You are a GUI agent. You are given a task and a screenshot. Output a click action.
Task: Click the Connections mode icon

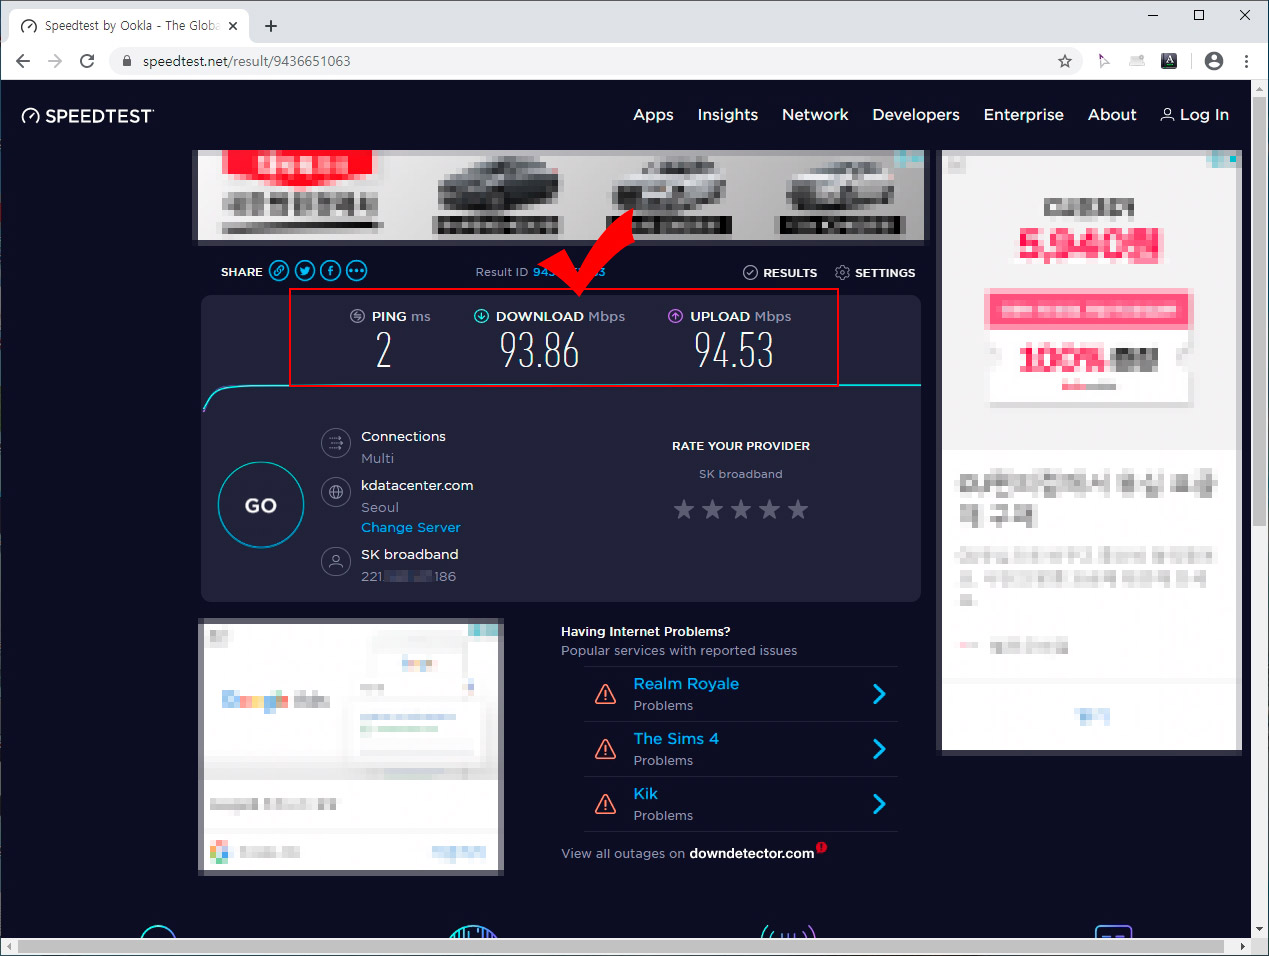tap(336, 443)
